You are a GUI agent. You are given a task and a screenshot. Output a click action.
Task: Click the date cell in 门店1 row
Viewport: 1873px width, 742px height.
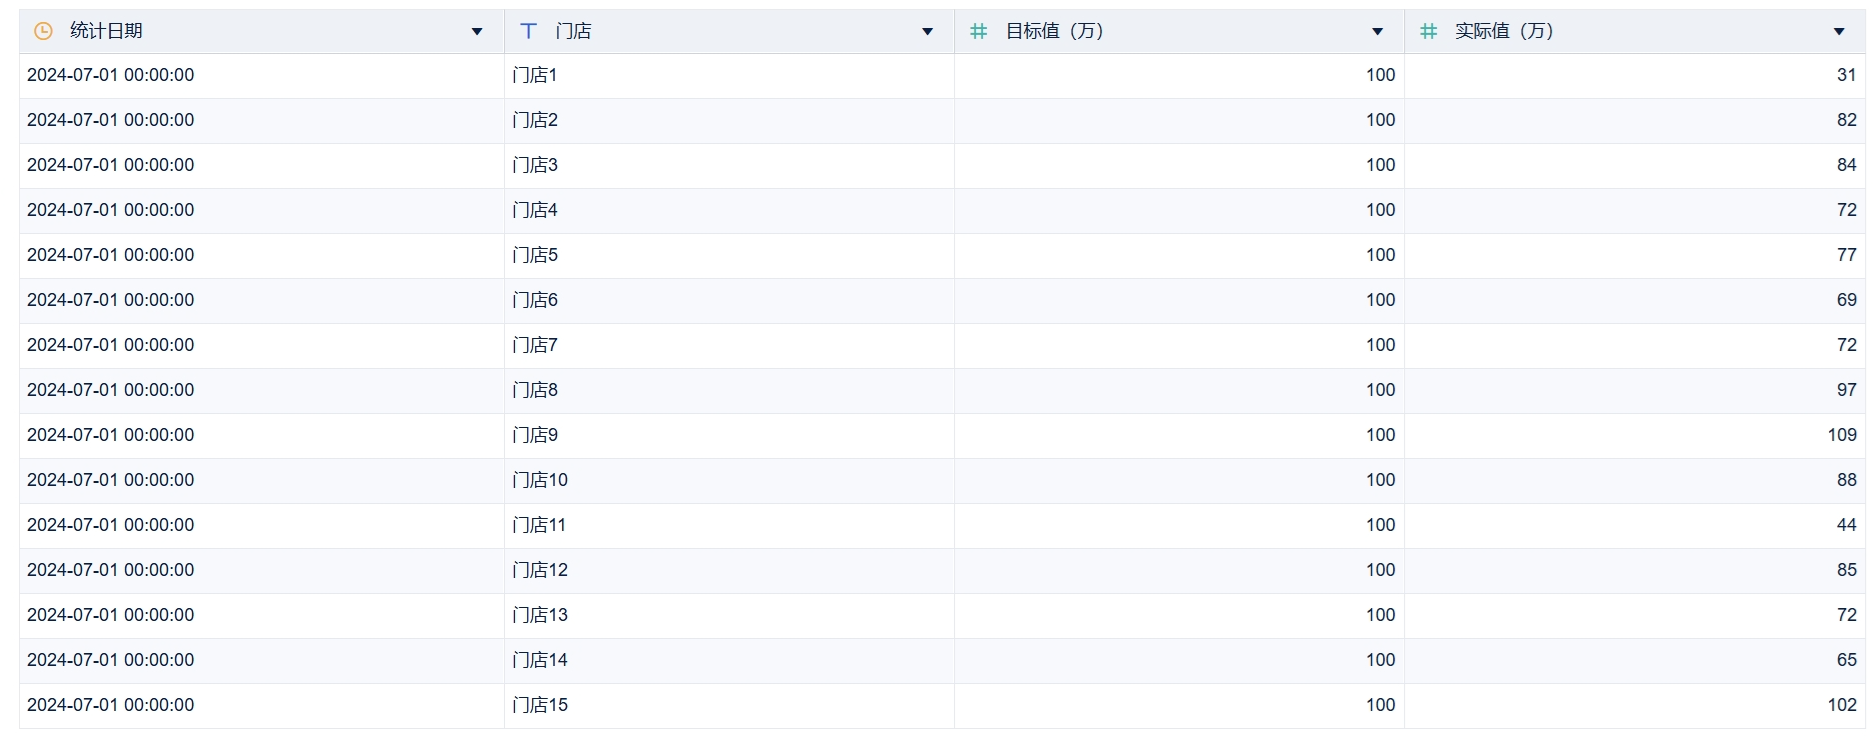click(x=262, y=75)
